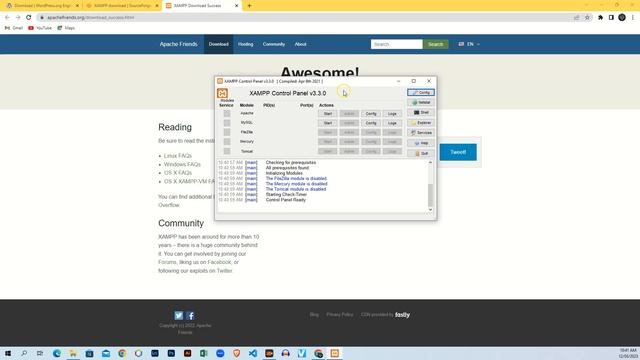
Task: Click the XAMPP logo icon in control panel
Action: (x=222, y=93)
